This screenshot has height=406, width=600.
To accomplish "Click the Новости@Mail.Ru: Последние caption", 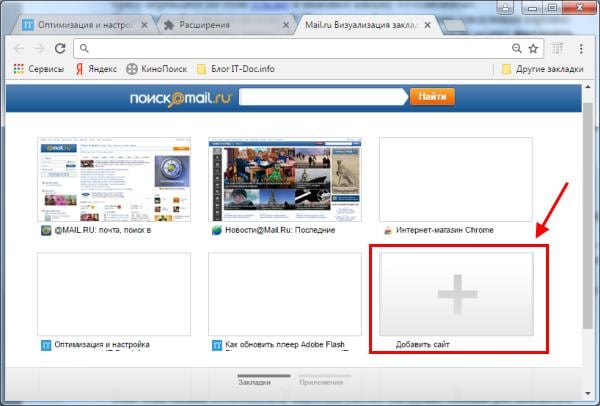I will 280,230.
